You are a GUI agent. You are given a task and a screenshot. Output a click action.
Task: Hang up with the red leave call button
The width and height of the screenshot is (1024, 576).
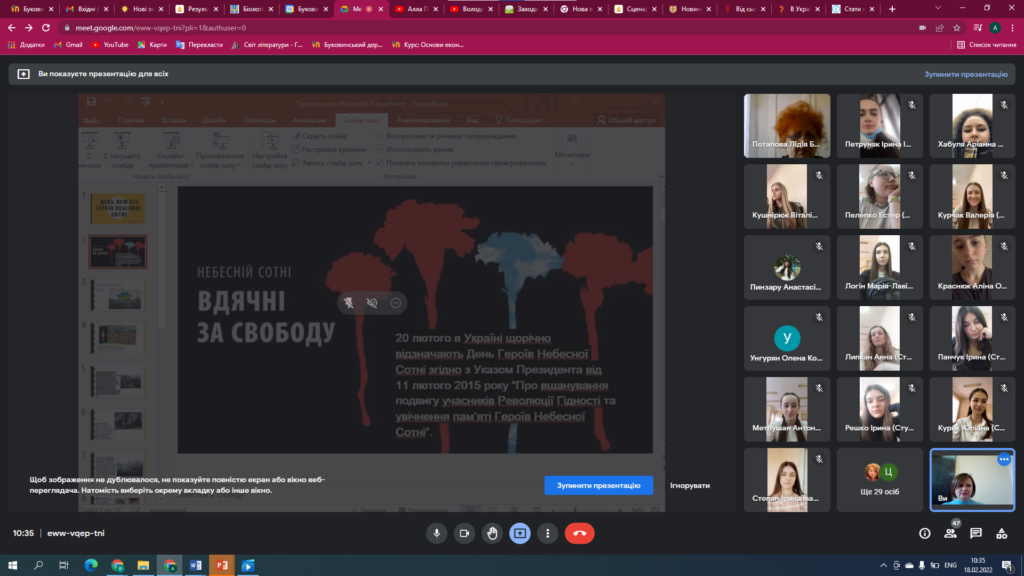tap(580, 533)
